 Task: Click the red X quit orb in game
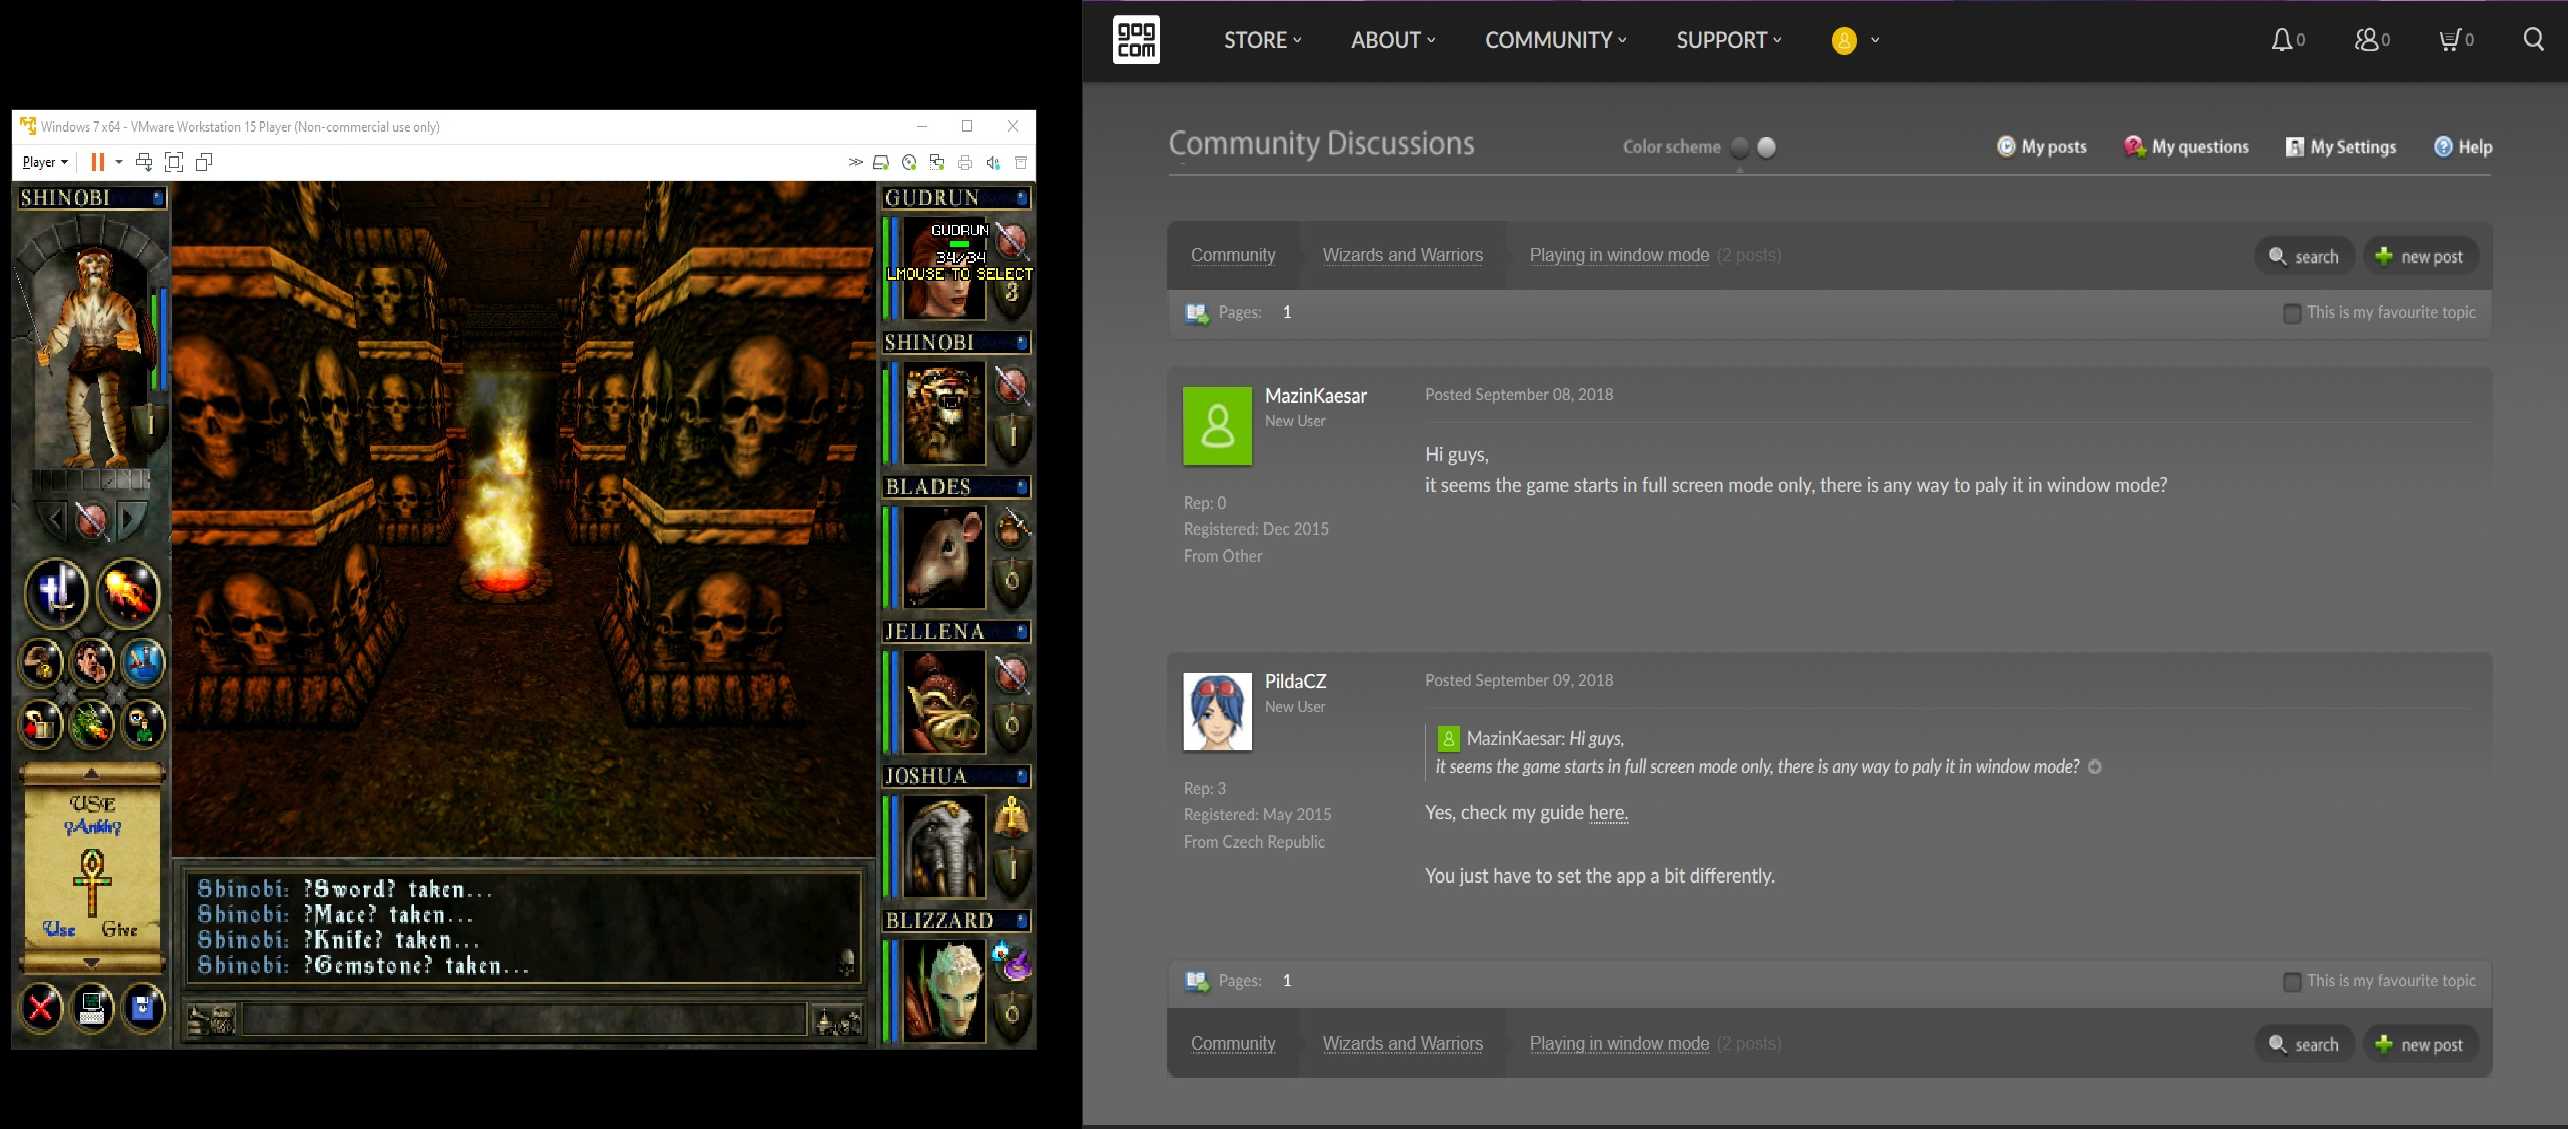pos(41,1008)
